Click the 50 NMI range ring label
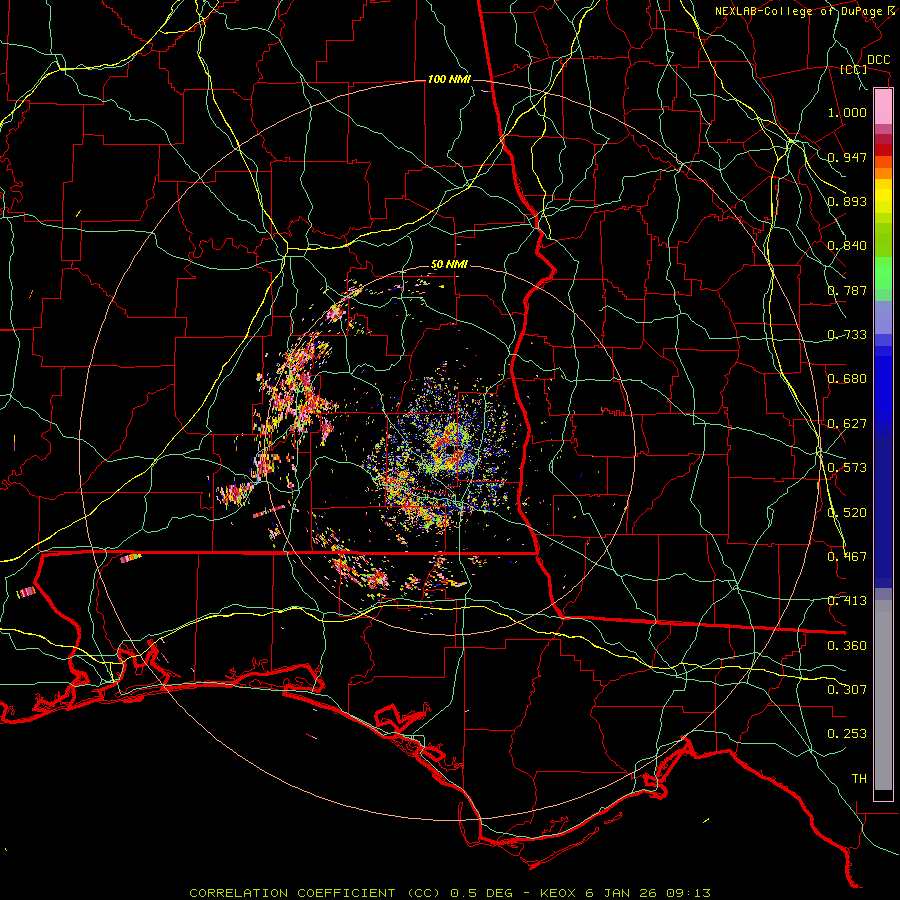Viewport: 900px width, 900px height. pyautogui.click(x=449, y=265)
